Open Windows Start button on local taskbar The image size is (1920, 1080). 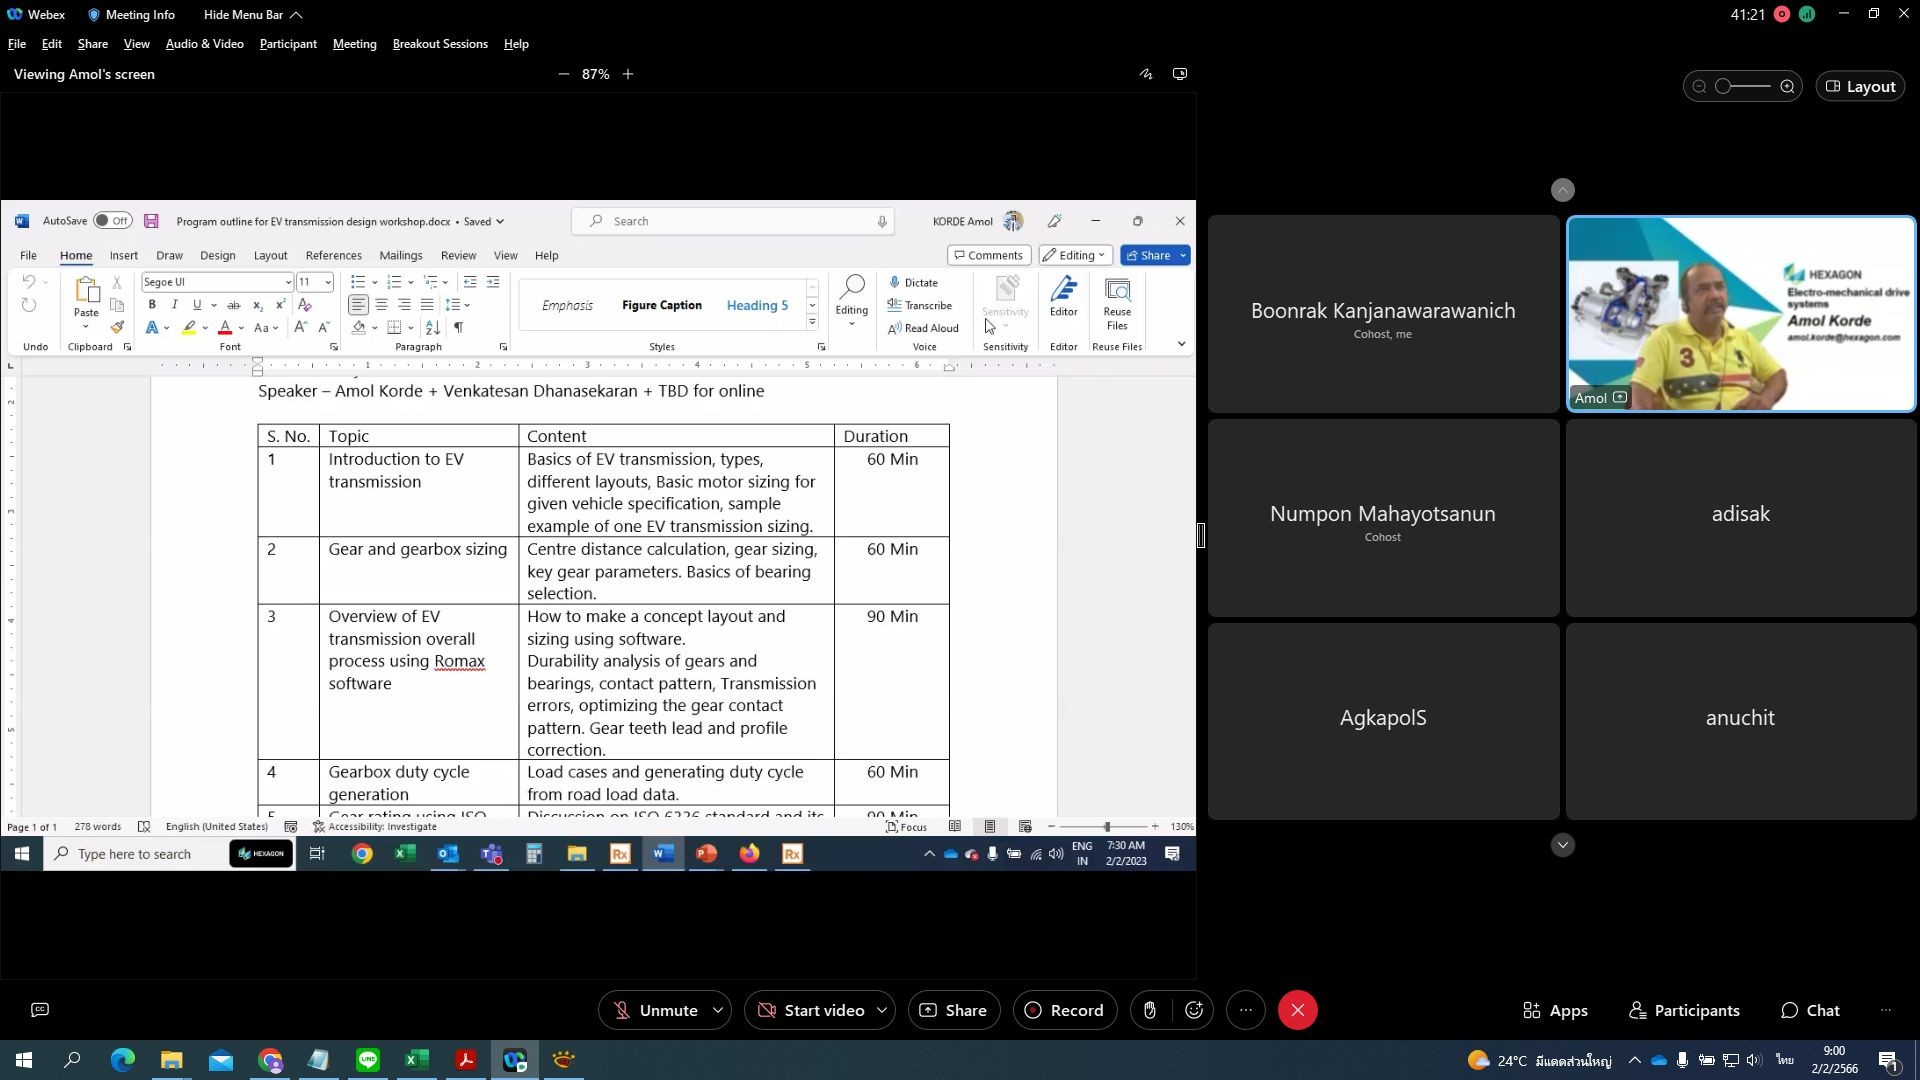coord(24,1060)
